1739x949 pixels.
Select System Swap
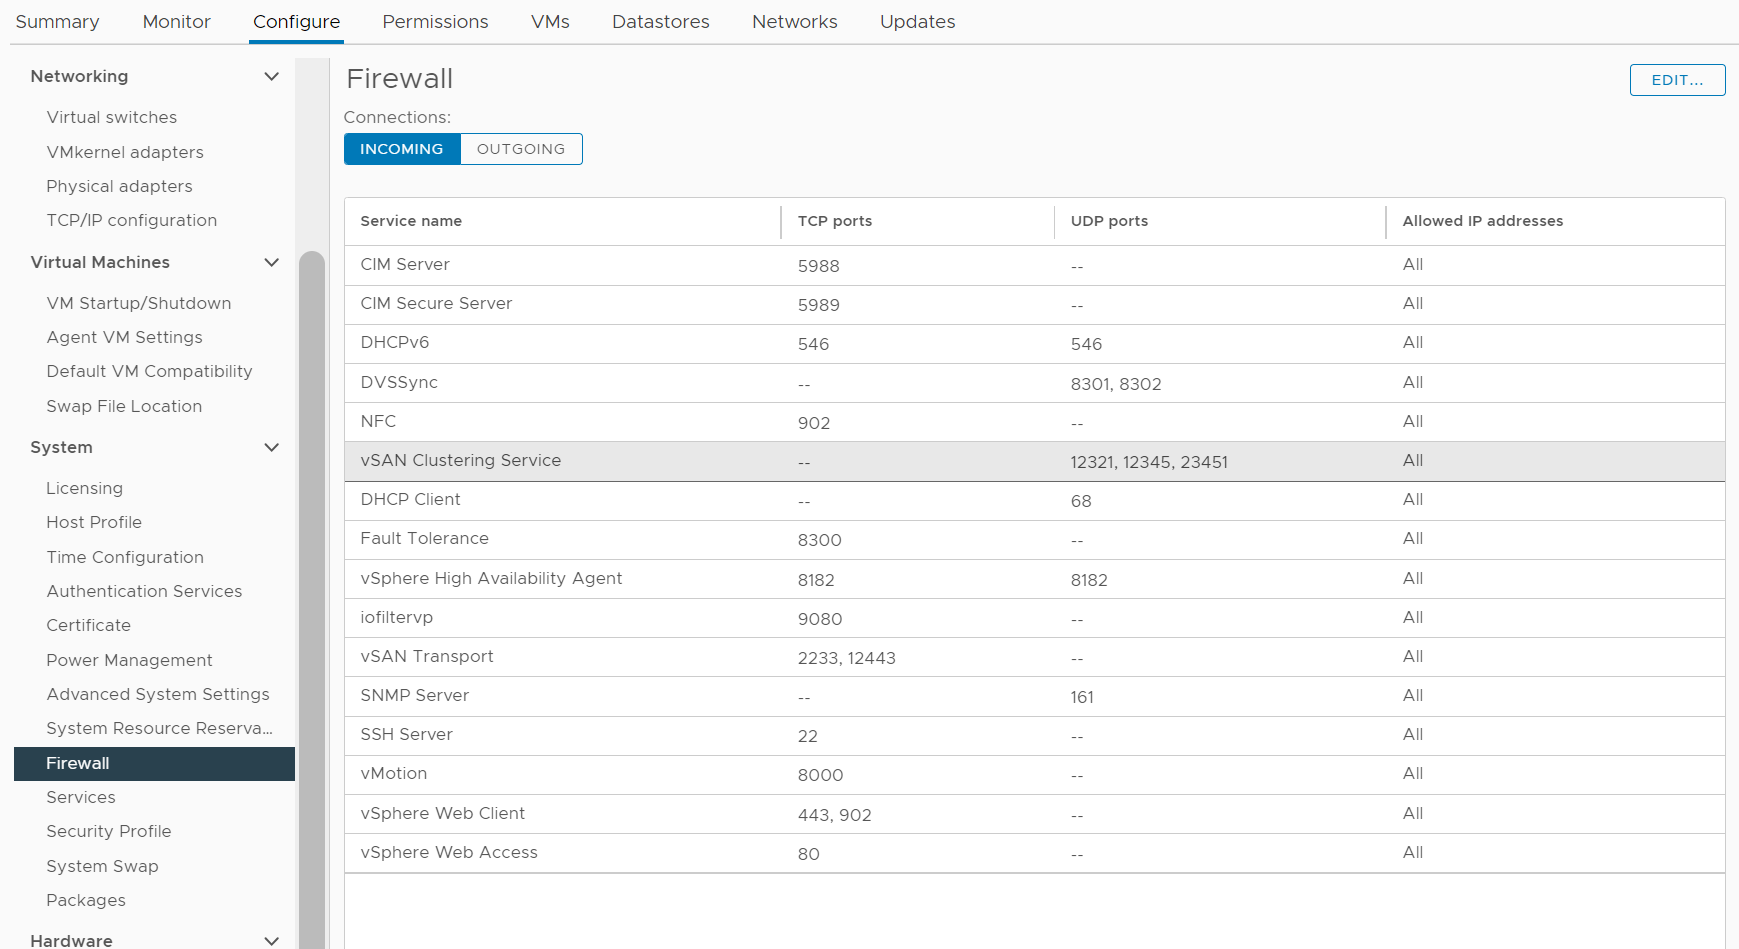coord(102,866)
